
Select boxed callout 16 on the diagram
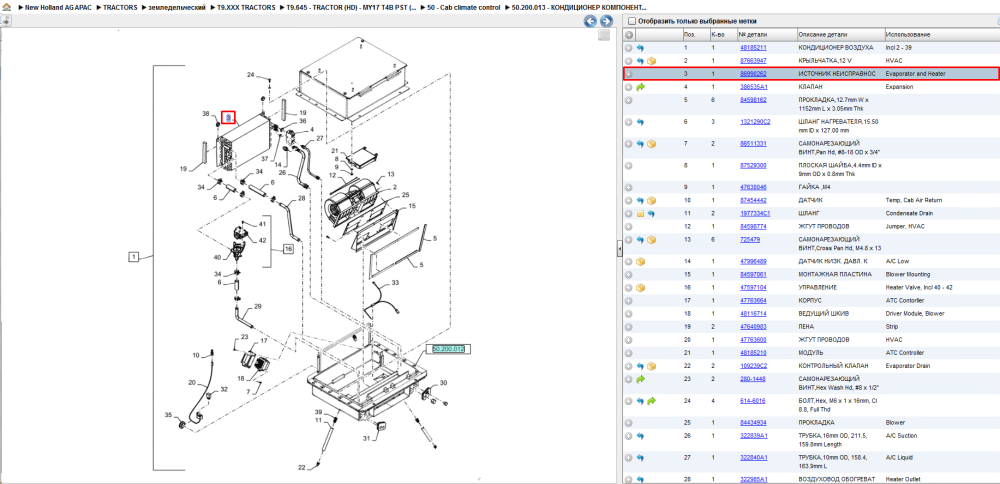pos(288,249)
